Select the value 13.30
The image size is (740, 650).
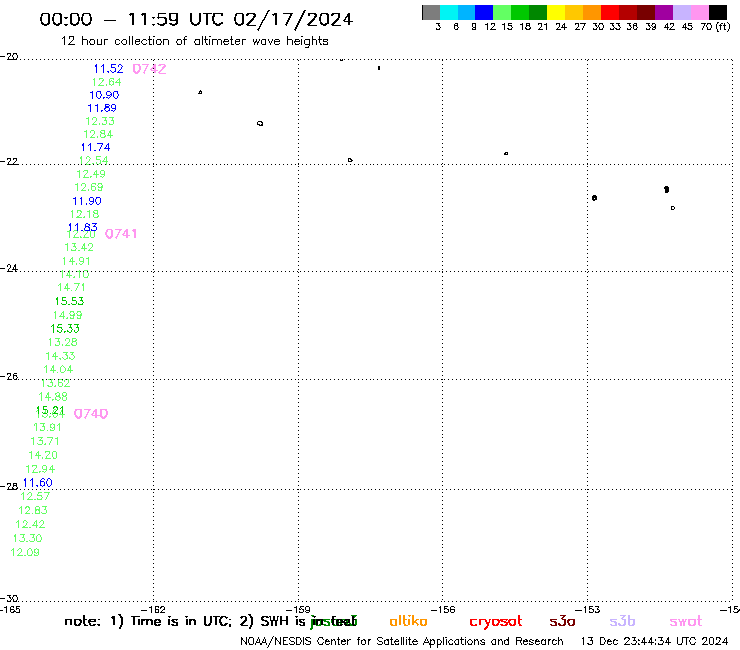[27, 539]
